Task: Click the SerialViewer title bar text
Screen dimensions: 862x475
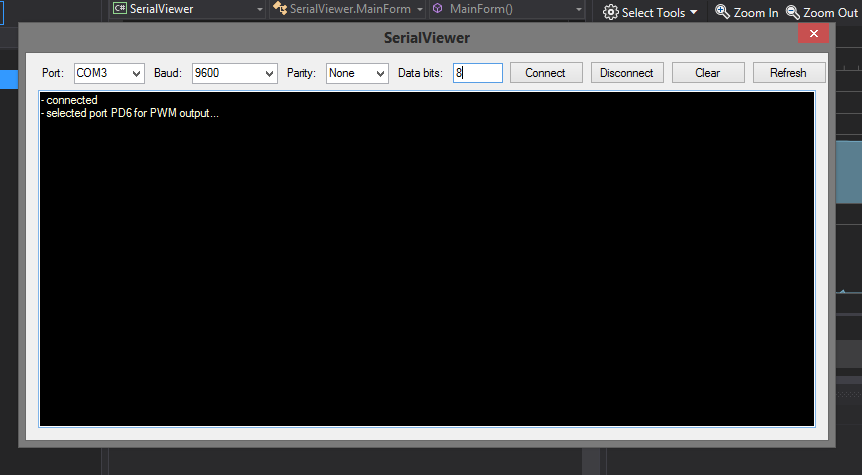Action: (x=427, y=38)
